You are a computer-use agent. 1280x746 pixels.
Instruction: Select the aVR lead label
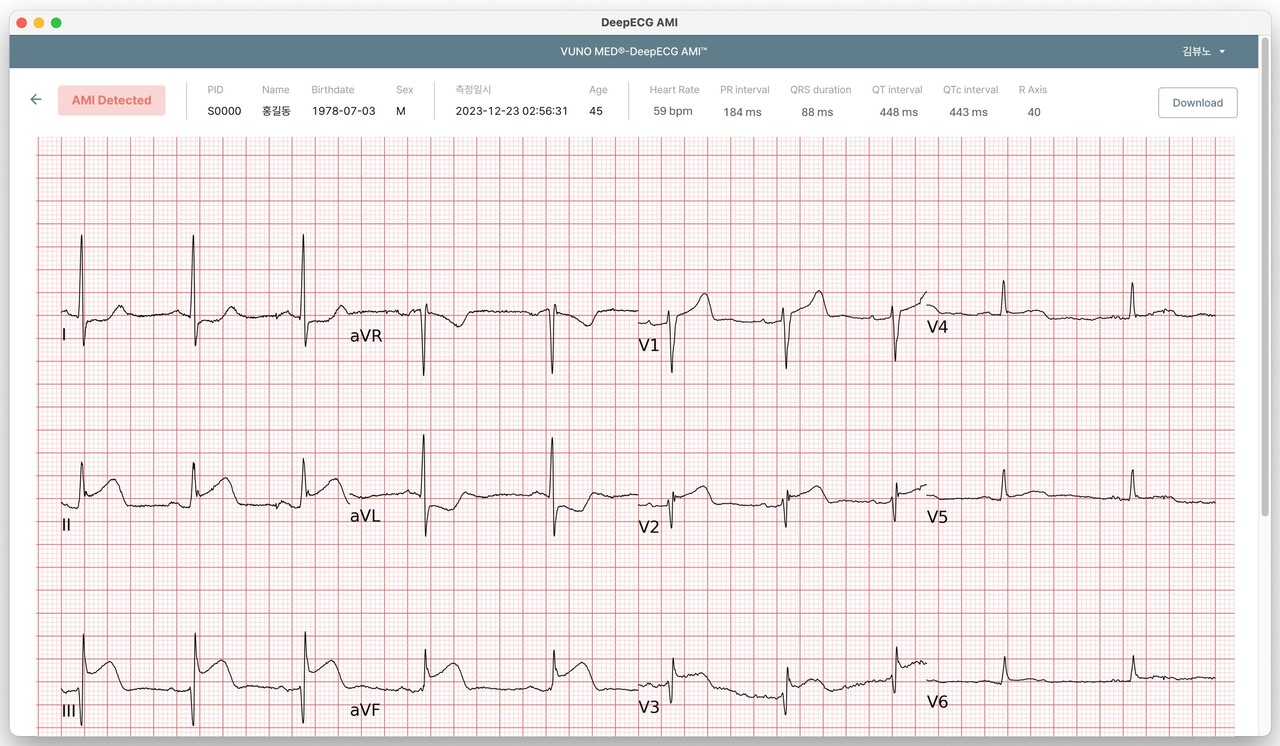click(x=365, y=336)
